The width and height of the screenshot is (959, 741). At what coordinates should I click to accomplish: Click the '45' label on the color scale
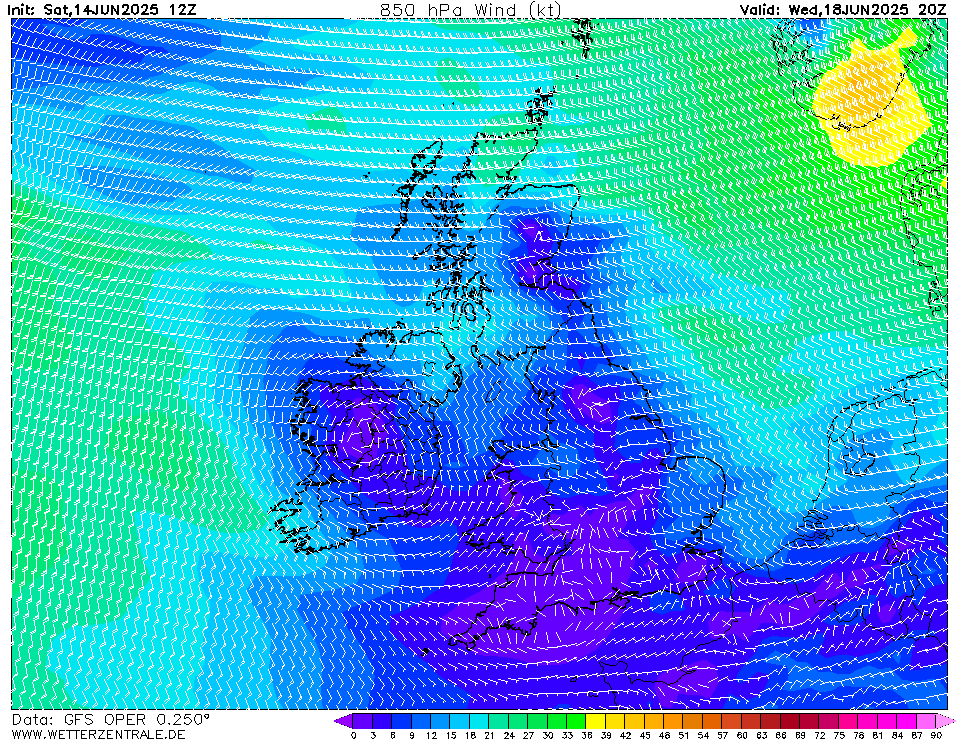pyautogui.click(x=645, y=735)
